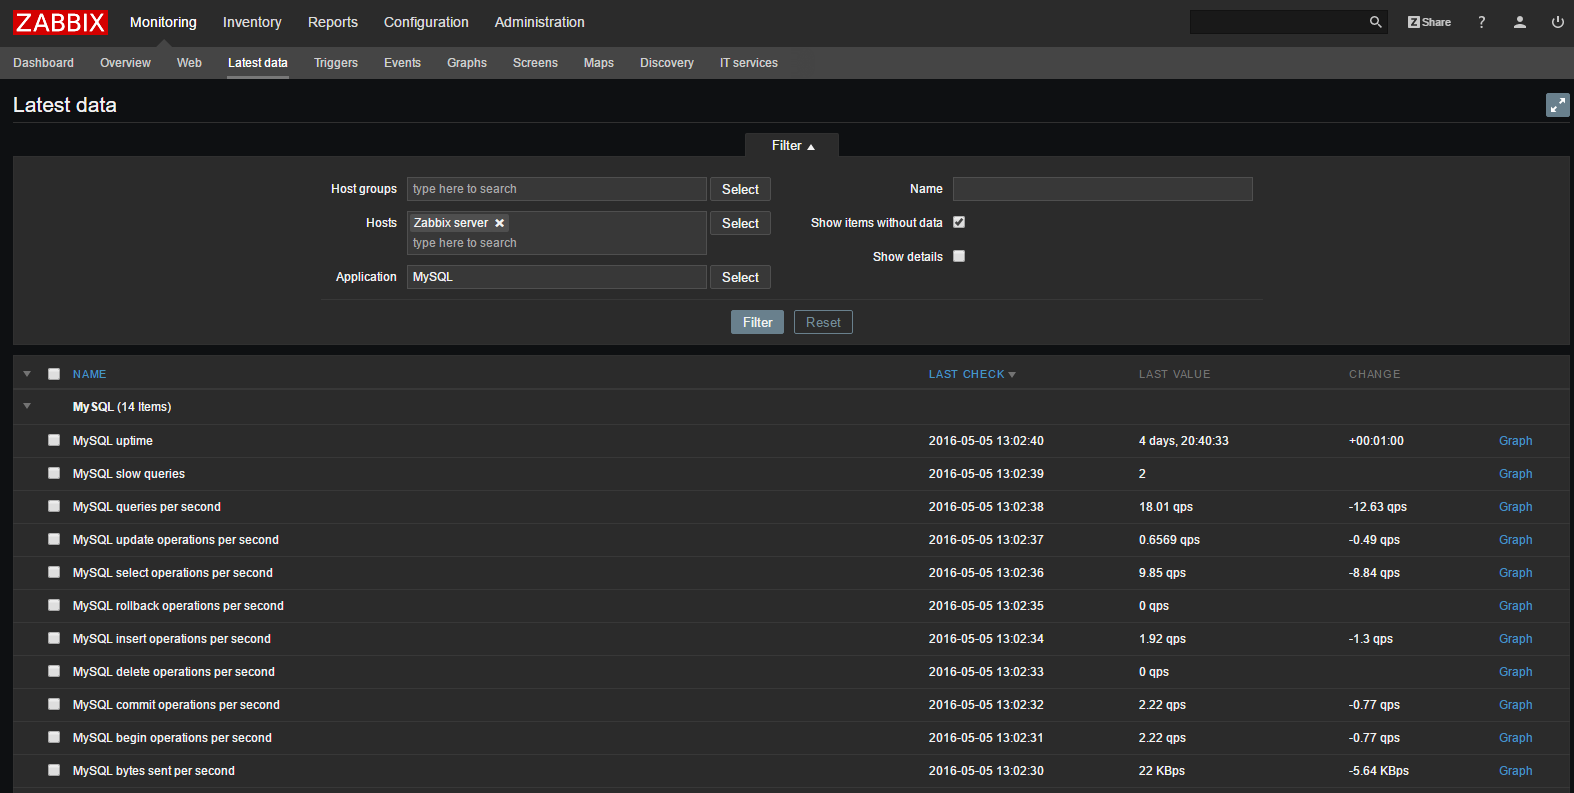Toggle fullscreen mode icon
This screenshot has width=1574, height=793.
coord(1558,105)
